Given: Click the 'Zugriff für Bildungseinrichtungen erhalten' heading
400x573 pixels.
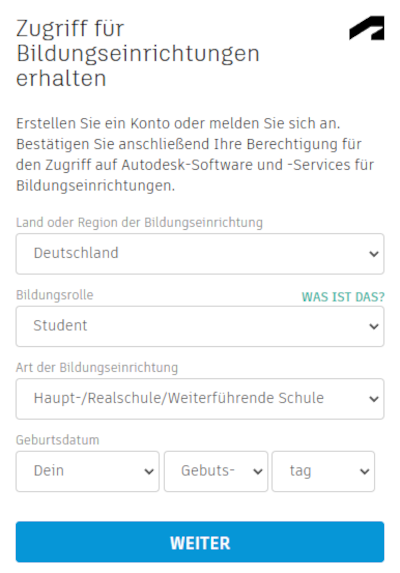Looking at the screenshot, I should pyautogui.click(x=138, y=53).
